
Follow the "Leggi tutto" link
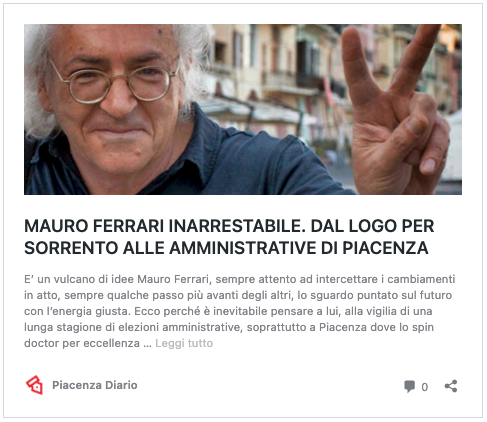pyautogui.click(x=184, y=343)
